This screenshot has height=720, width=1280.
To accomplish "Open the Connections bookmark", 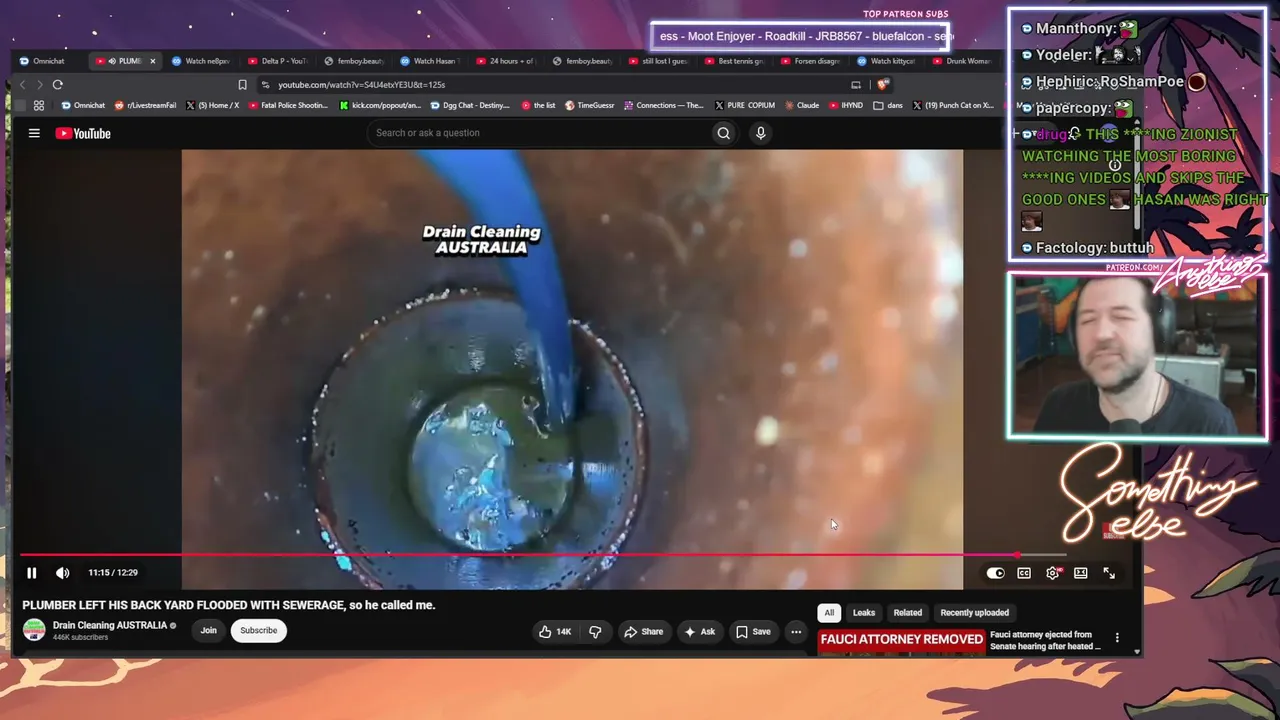I will point(664,105).
